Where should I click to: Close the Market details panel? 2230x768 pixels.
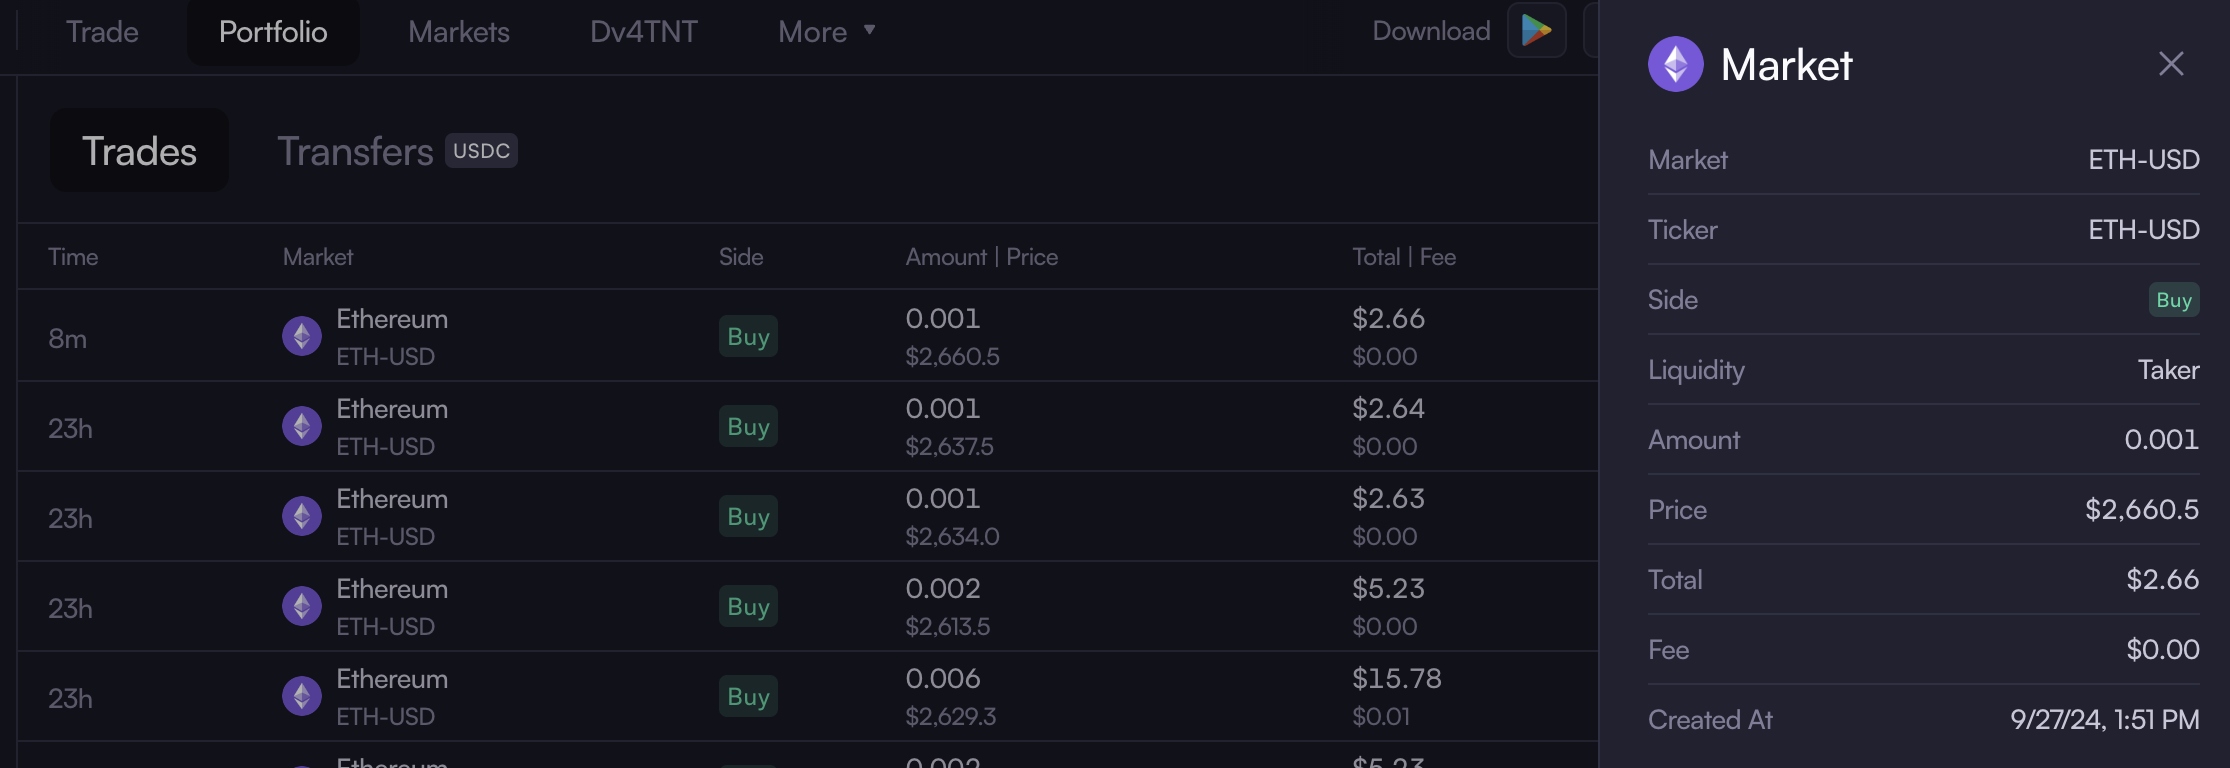click(x=2170, y=64)
